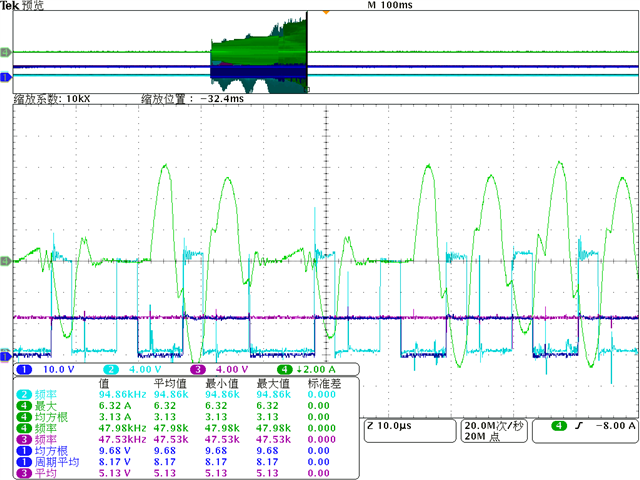Click the 9.68 V RMS value
Viewport: 640px width, 480px height.
[x=115, y=451]
